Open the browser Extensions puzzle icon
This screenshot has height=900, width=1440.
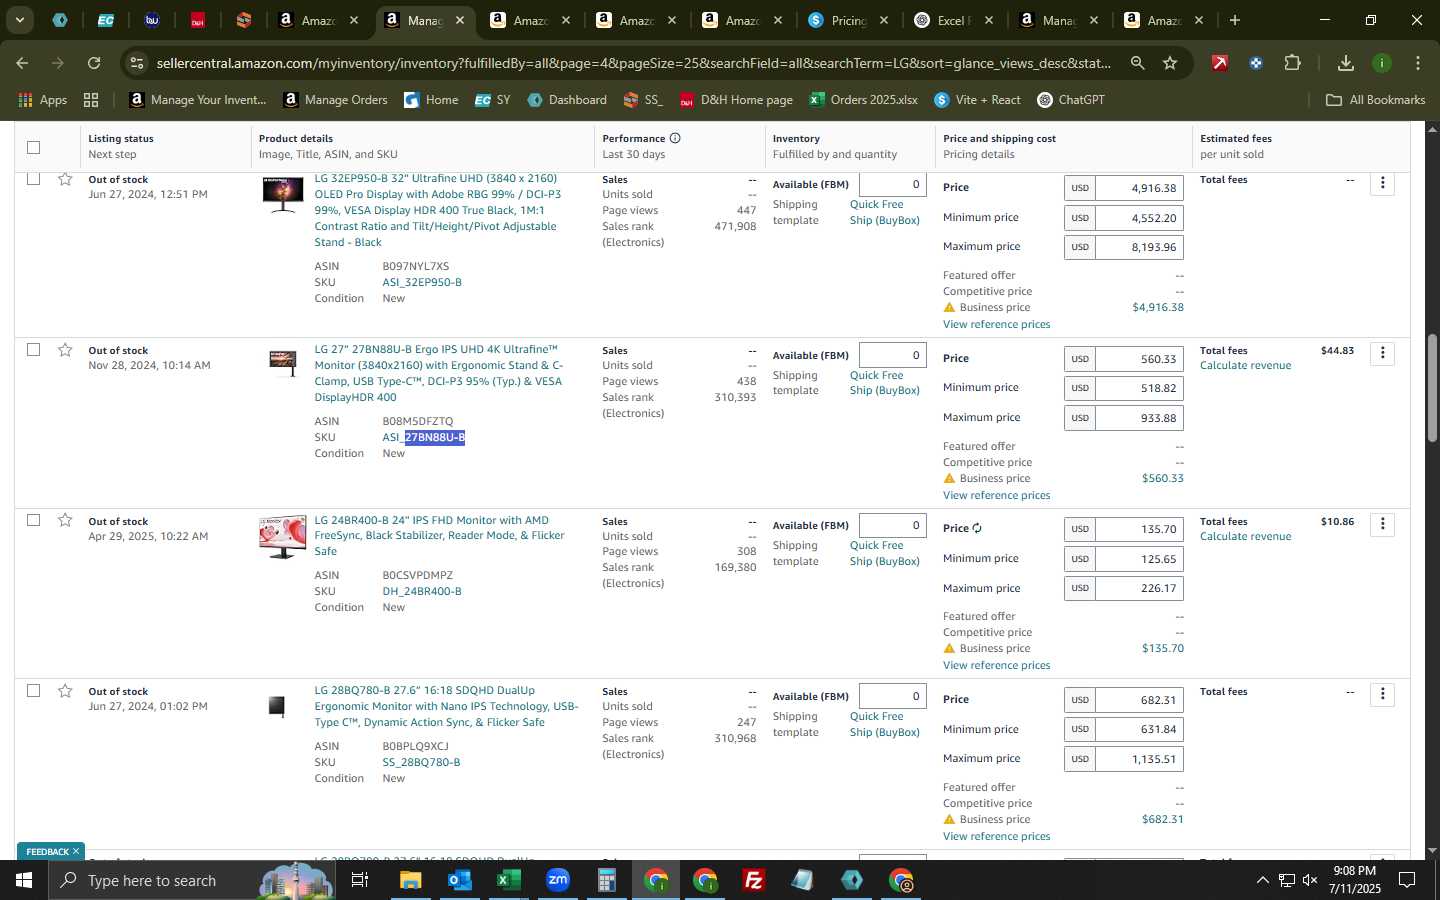tap(1292, 63)
